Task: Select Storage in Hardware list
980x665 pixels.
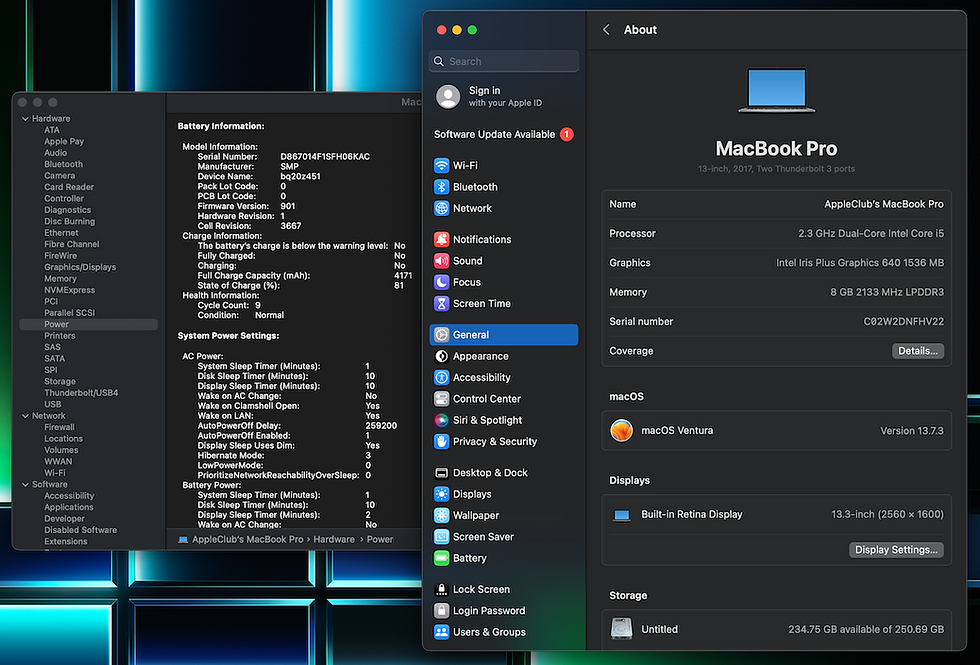Action: coord(59,381)
